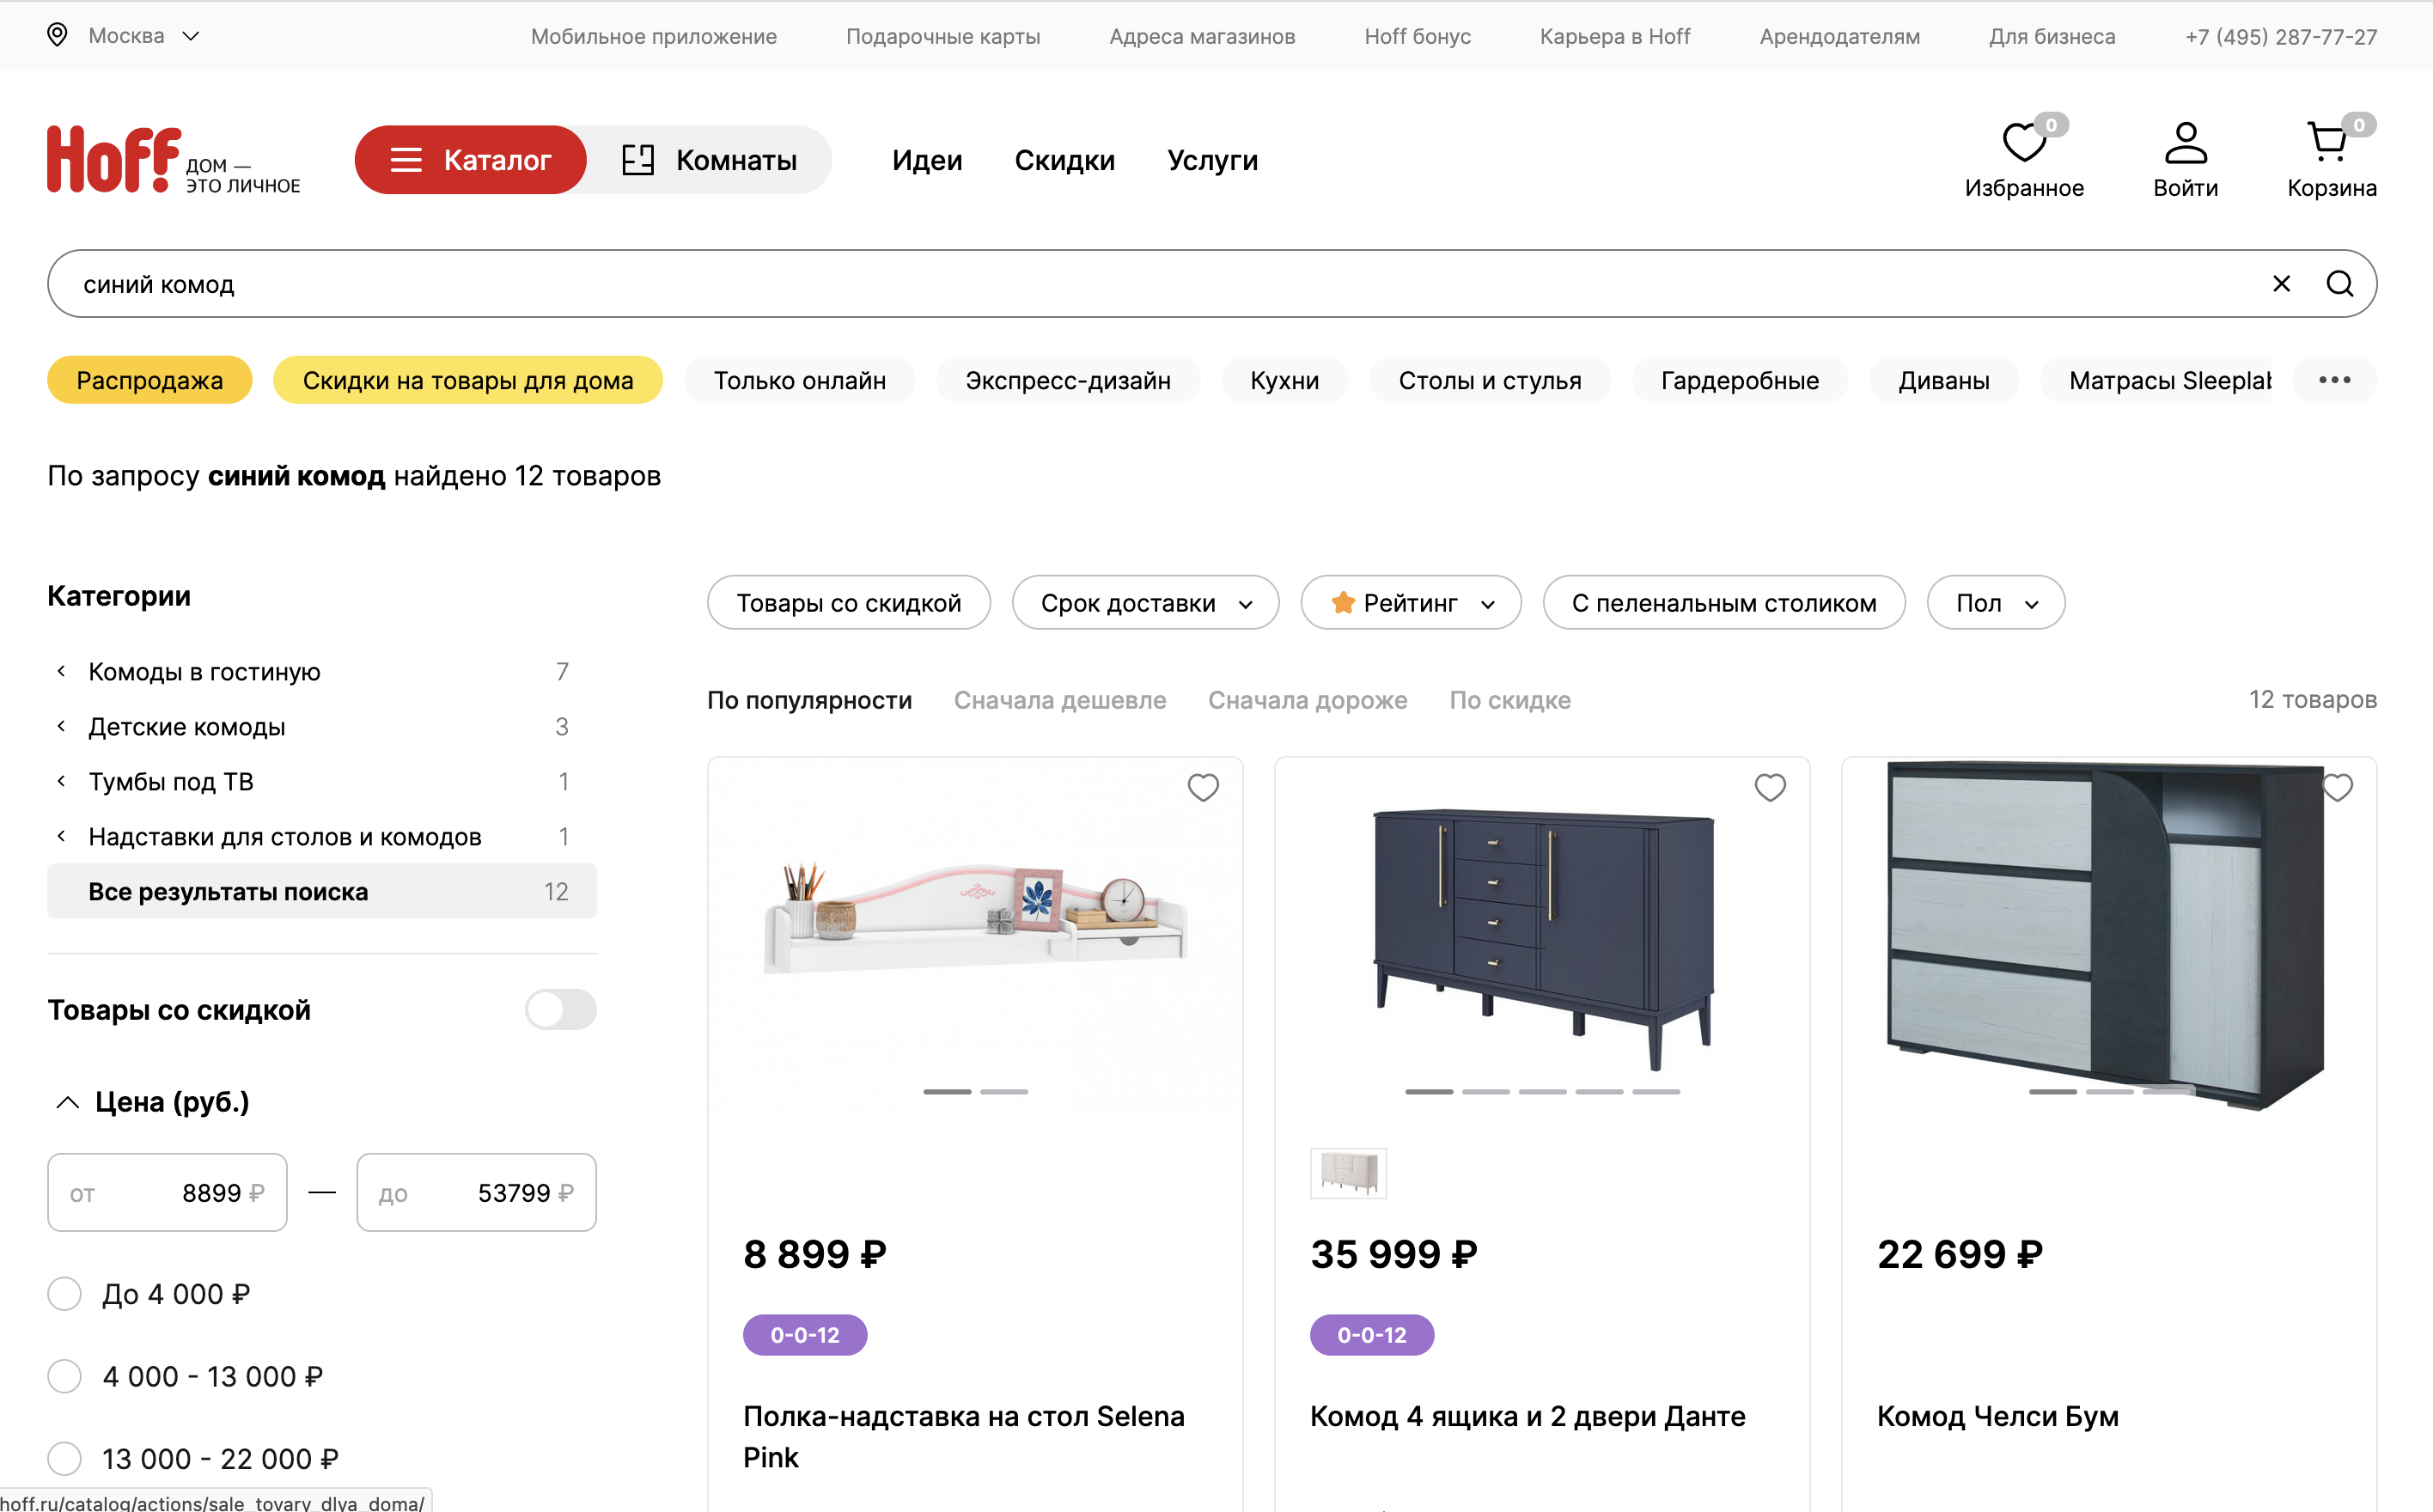Enable the Товары со скидкой switch
This screenshot has width=2433, height=1512.
pyautogui.click(x=560, y=1009)
